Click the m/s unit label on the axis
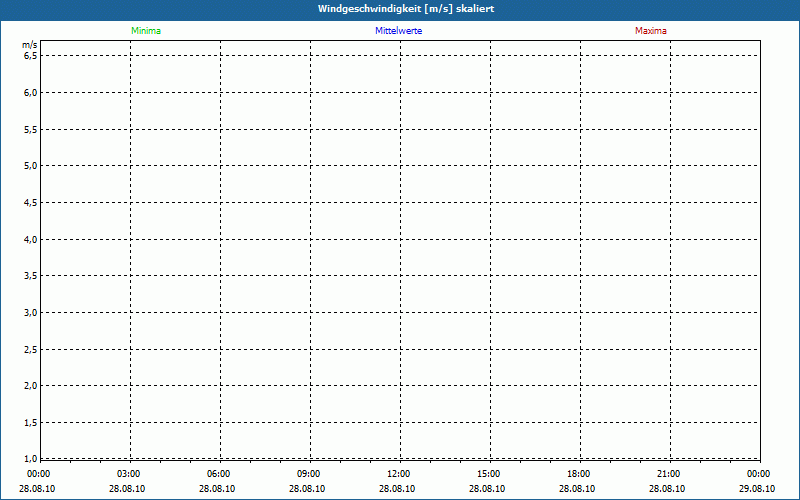 30,45
